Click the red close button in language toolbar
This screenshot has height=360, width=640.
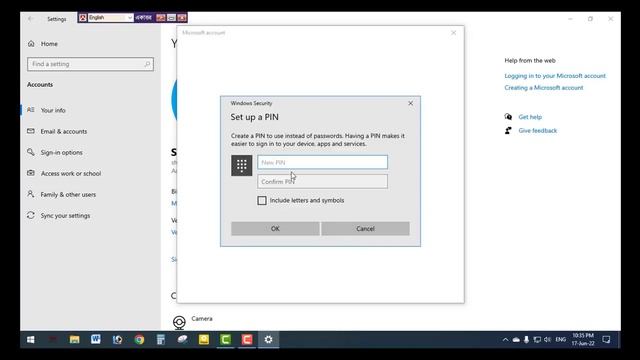(x=182, y=18)
